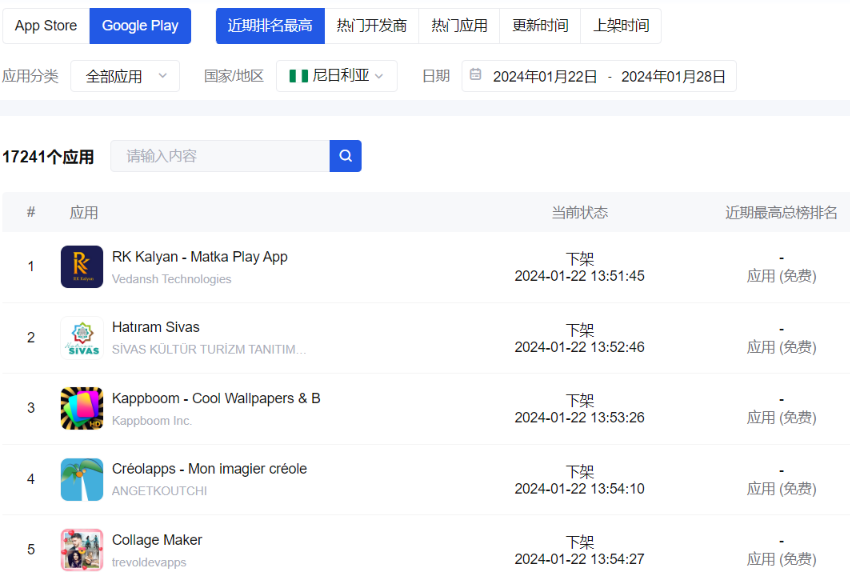
Task: Click the Nigeria flag icon
Action: point(299,76)
